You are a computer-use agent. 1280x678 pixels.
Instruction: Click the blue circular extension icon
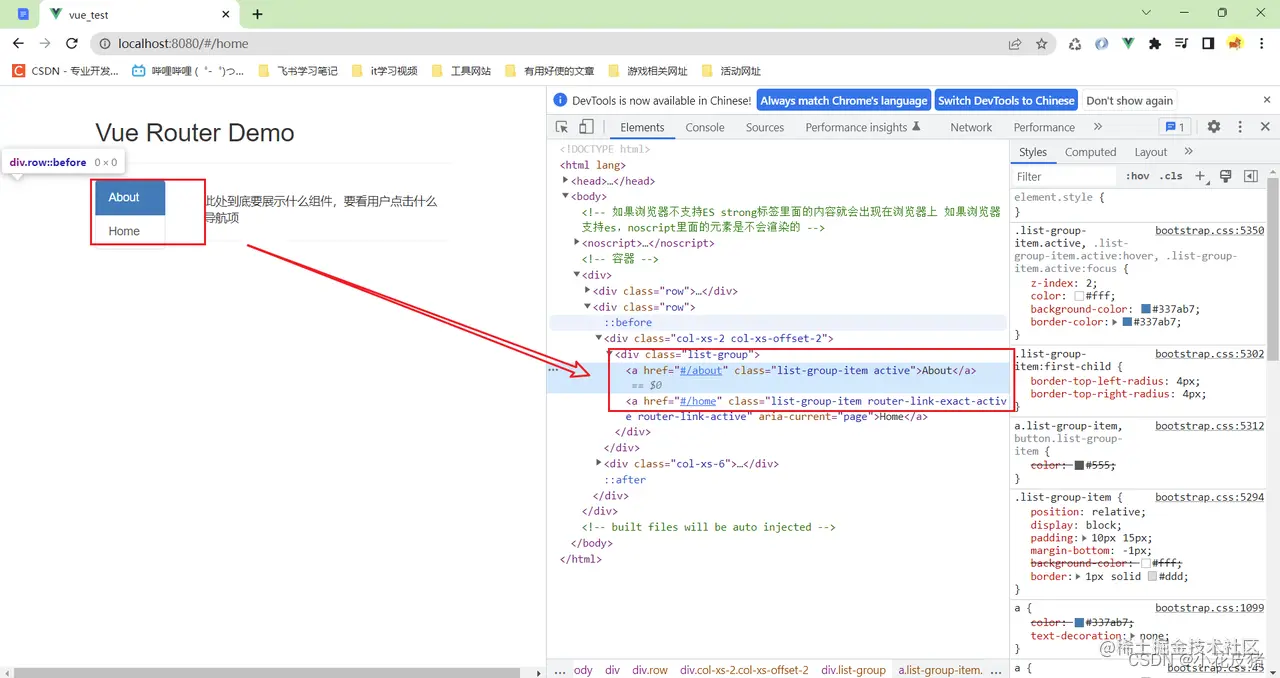(1102, 44)
